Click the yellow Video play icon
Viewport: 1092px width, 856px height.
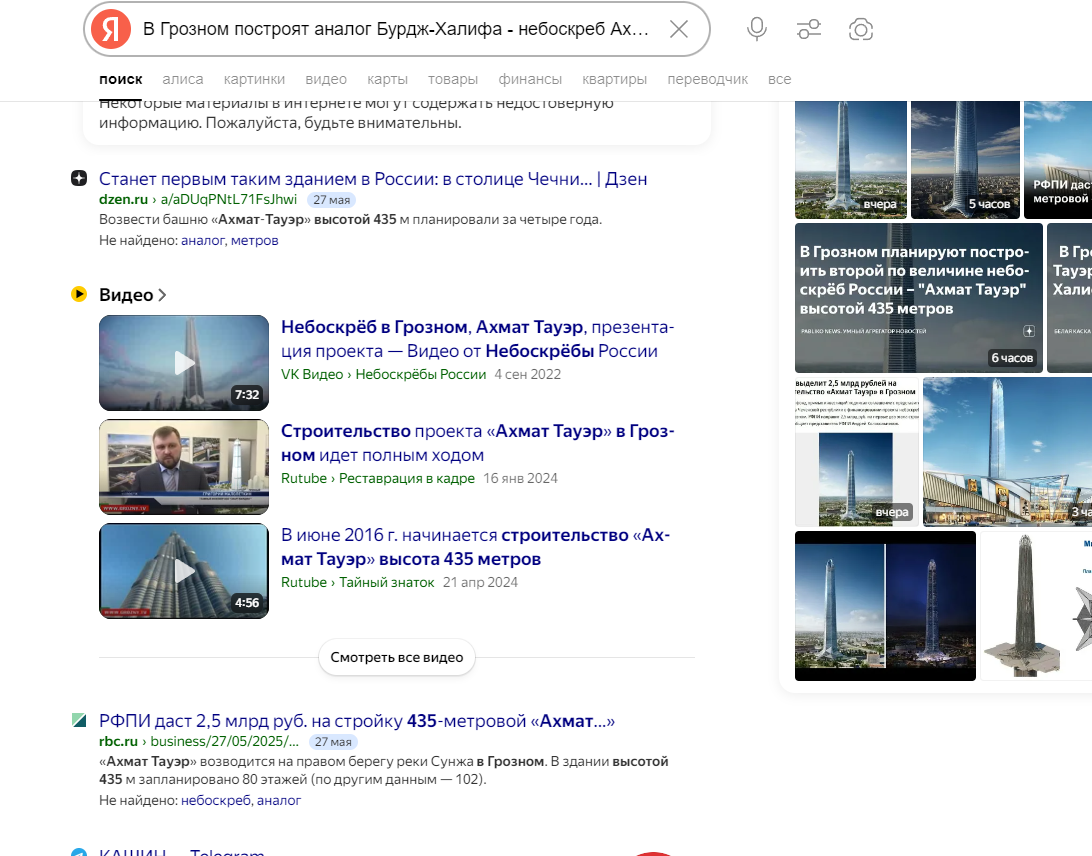(x=79, y=294)
